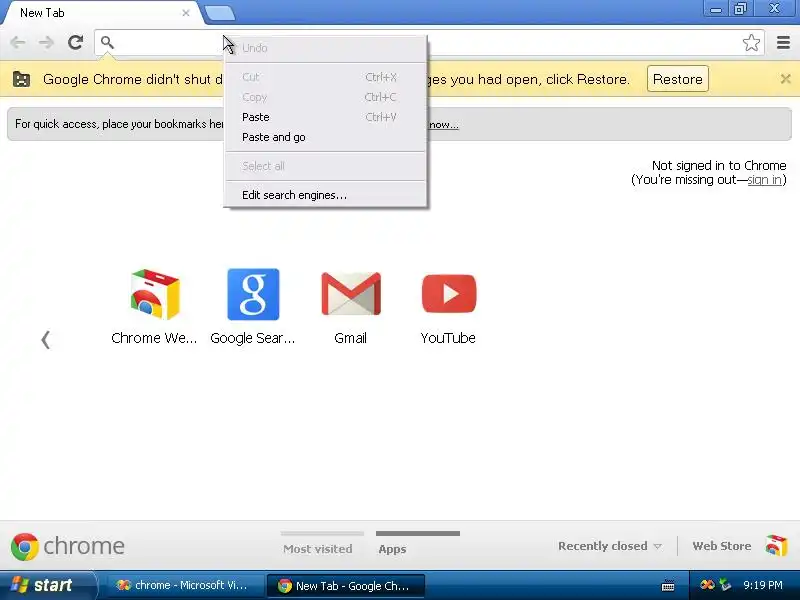The height and width of the screenshot is (600, 800).
Task: Open the Chrome hamburger menu
Action: point(783,42)
